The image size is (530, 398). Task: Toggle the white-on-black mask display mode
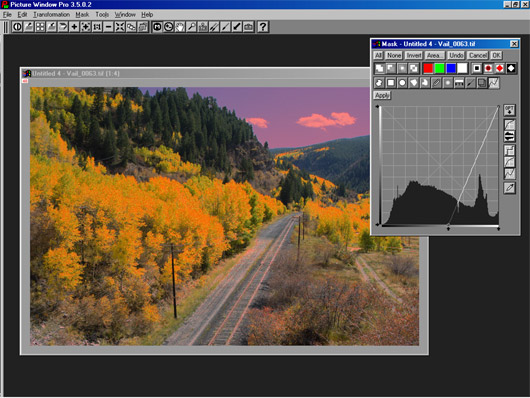pyautogui.click(x=511, y=68)
